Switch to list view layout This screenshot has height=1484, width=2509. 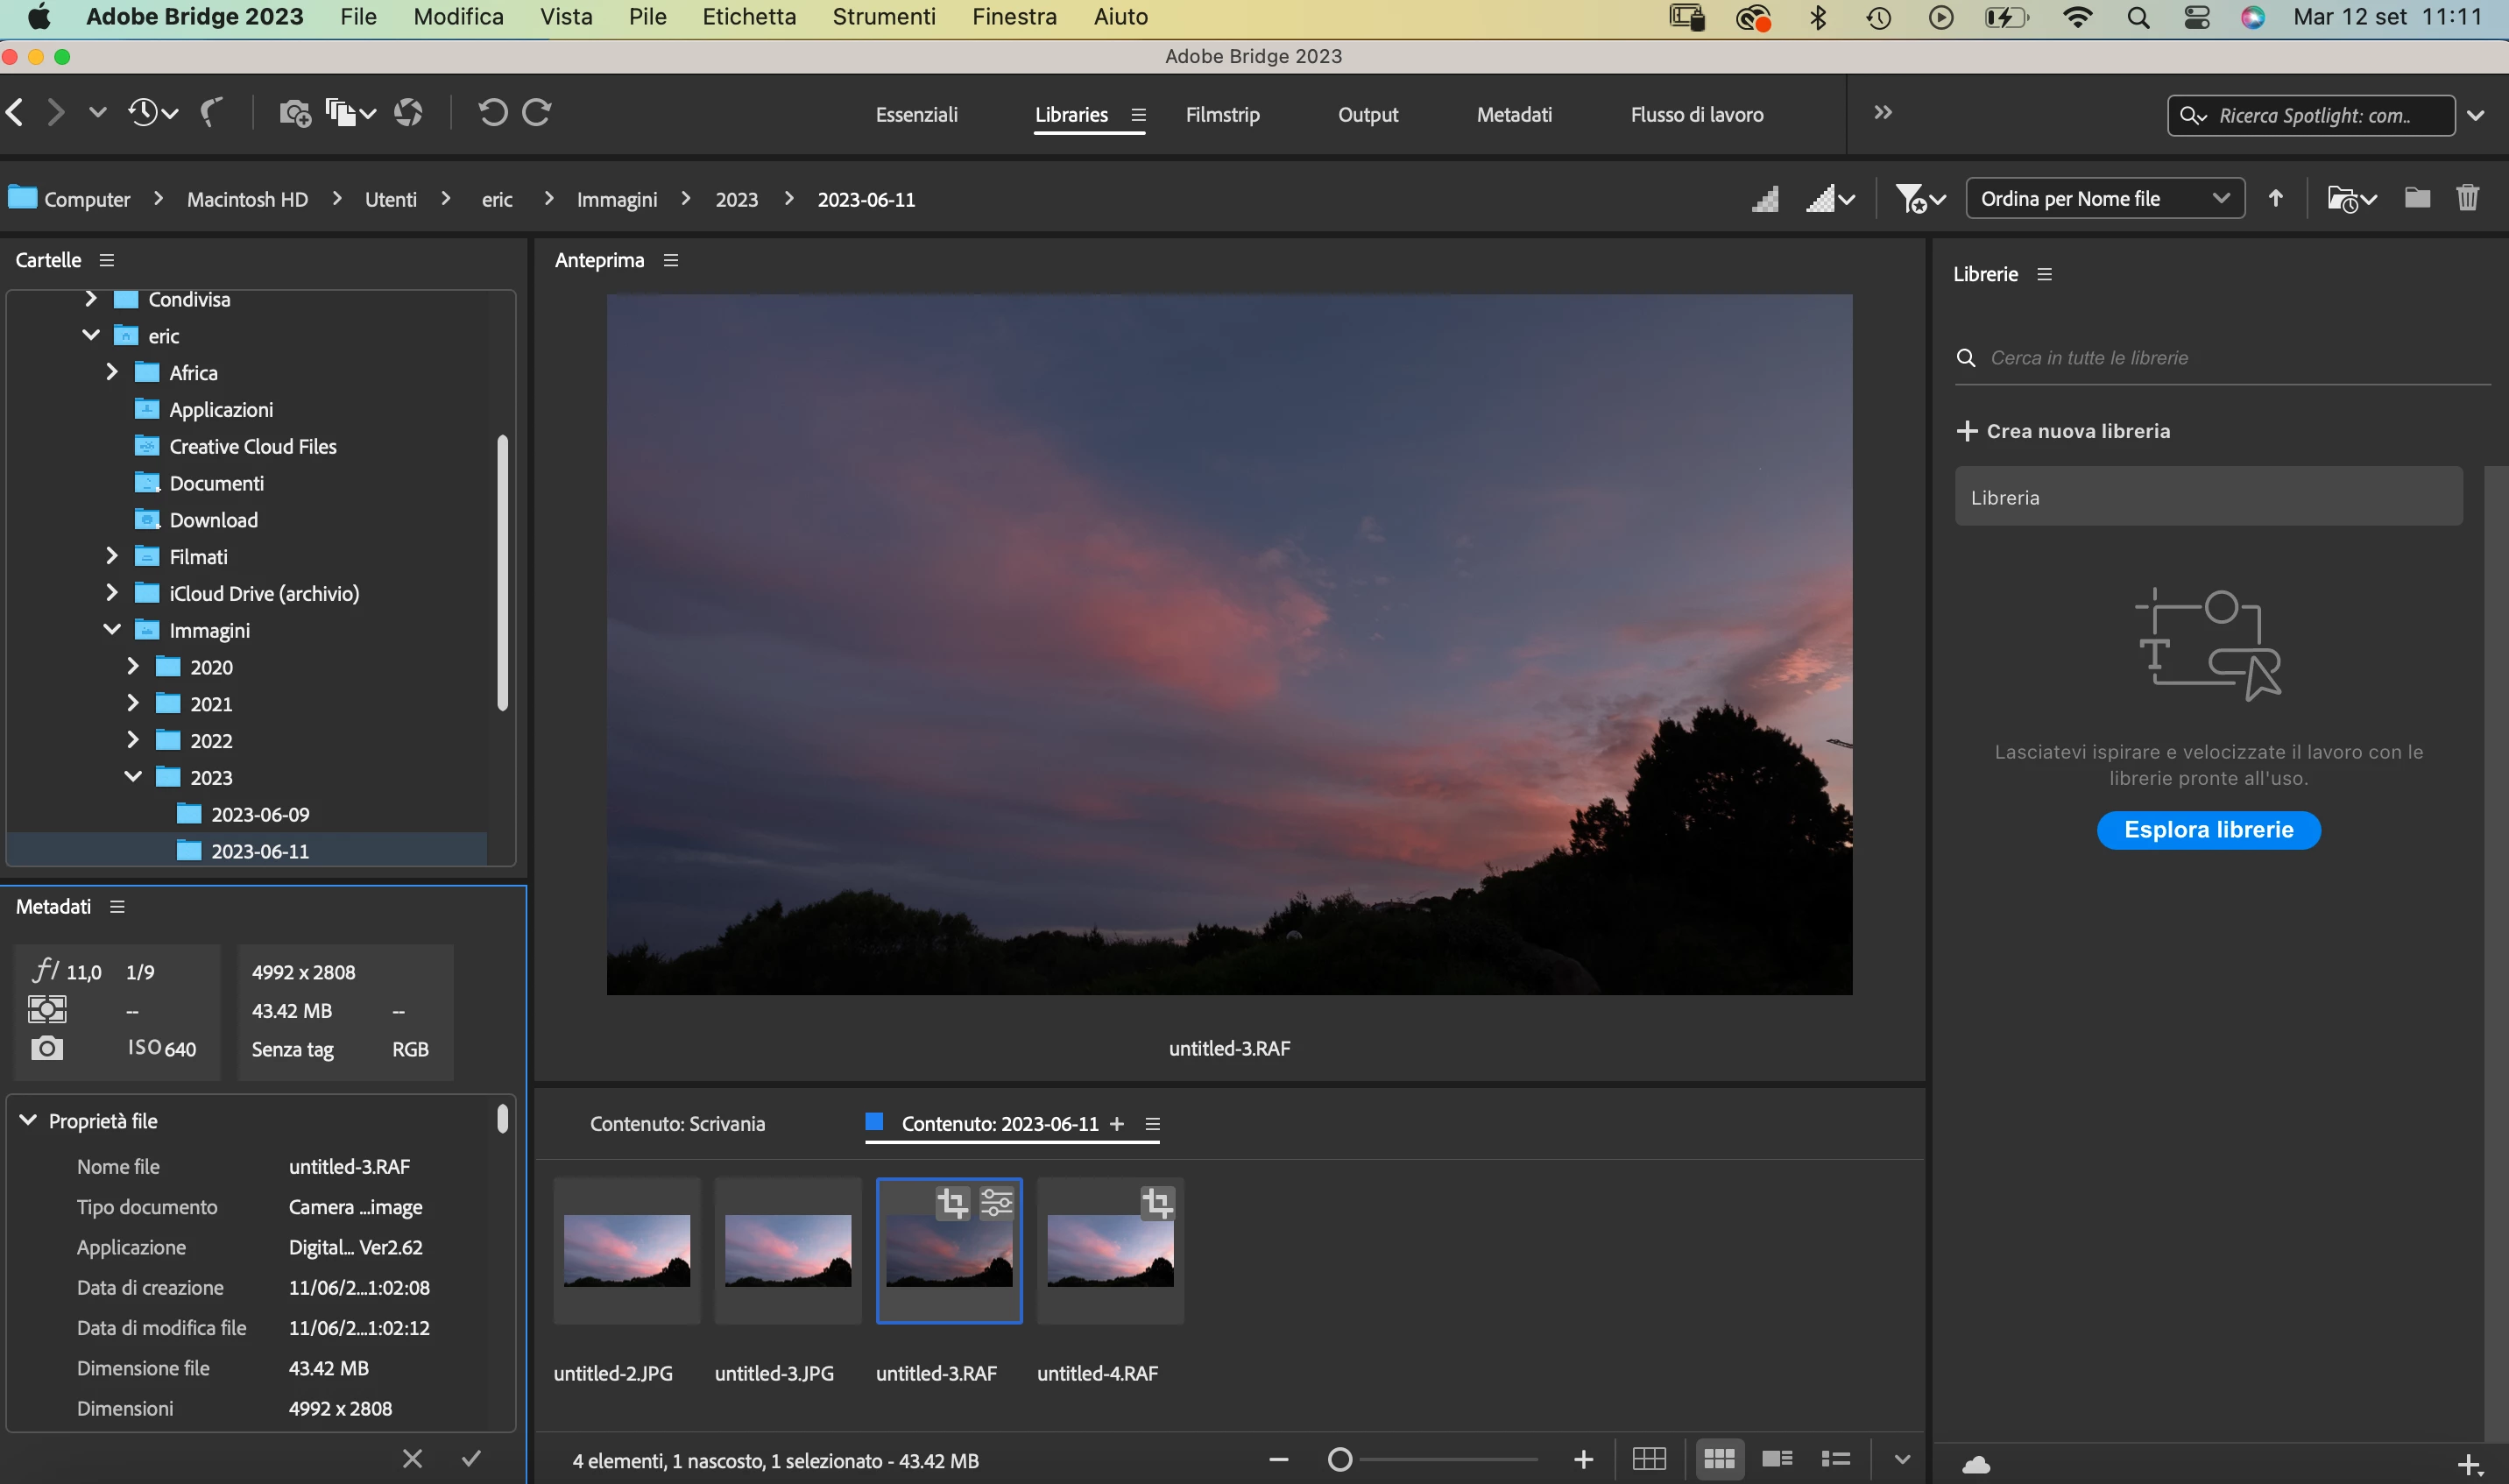pyautogui.click(x=1835, y=1459)
